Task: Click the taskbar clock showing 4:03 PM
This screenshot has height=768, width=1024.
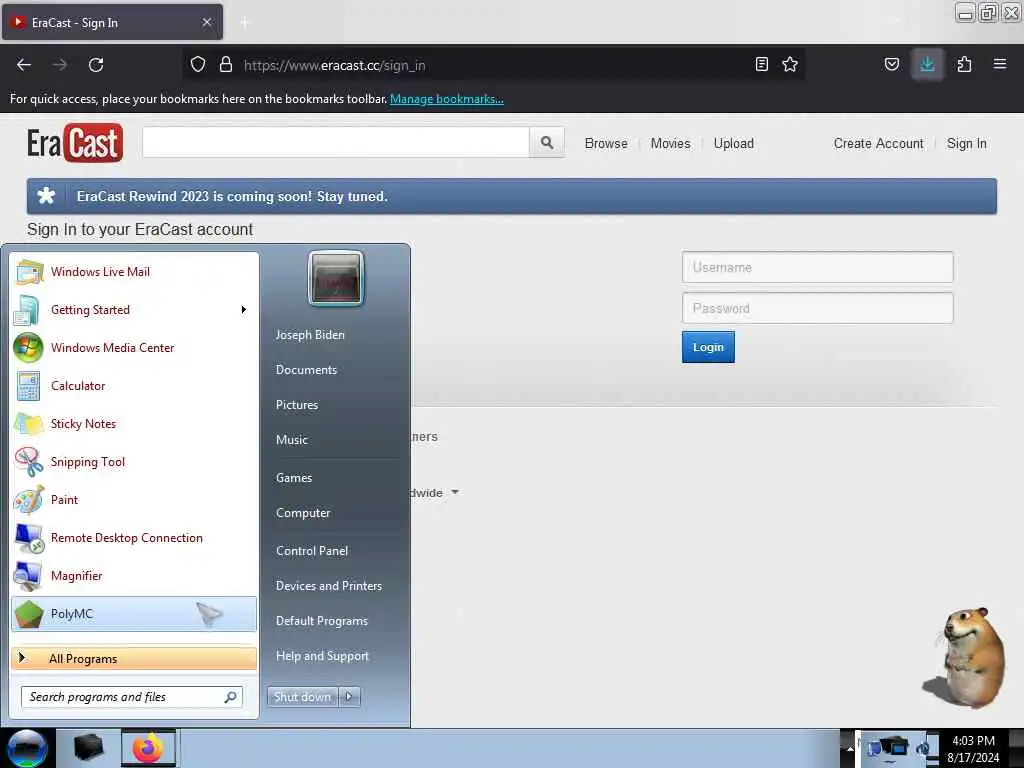Action: click(973, 749)
